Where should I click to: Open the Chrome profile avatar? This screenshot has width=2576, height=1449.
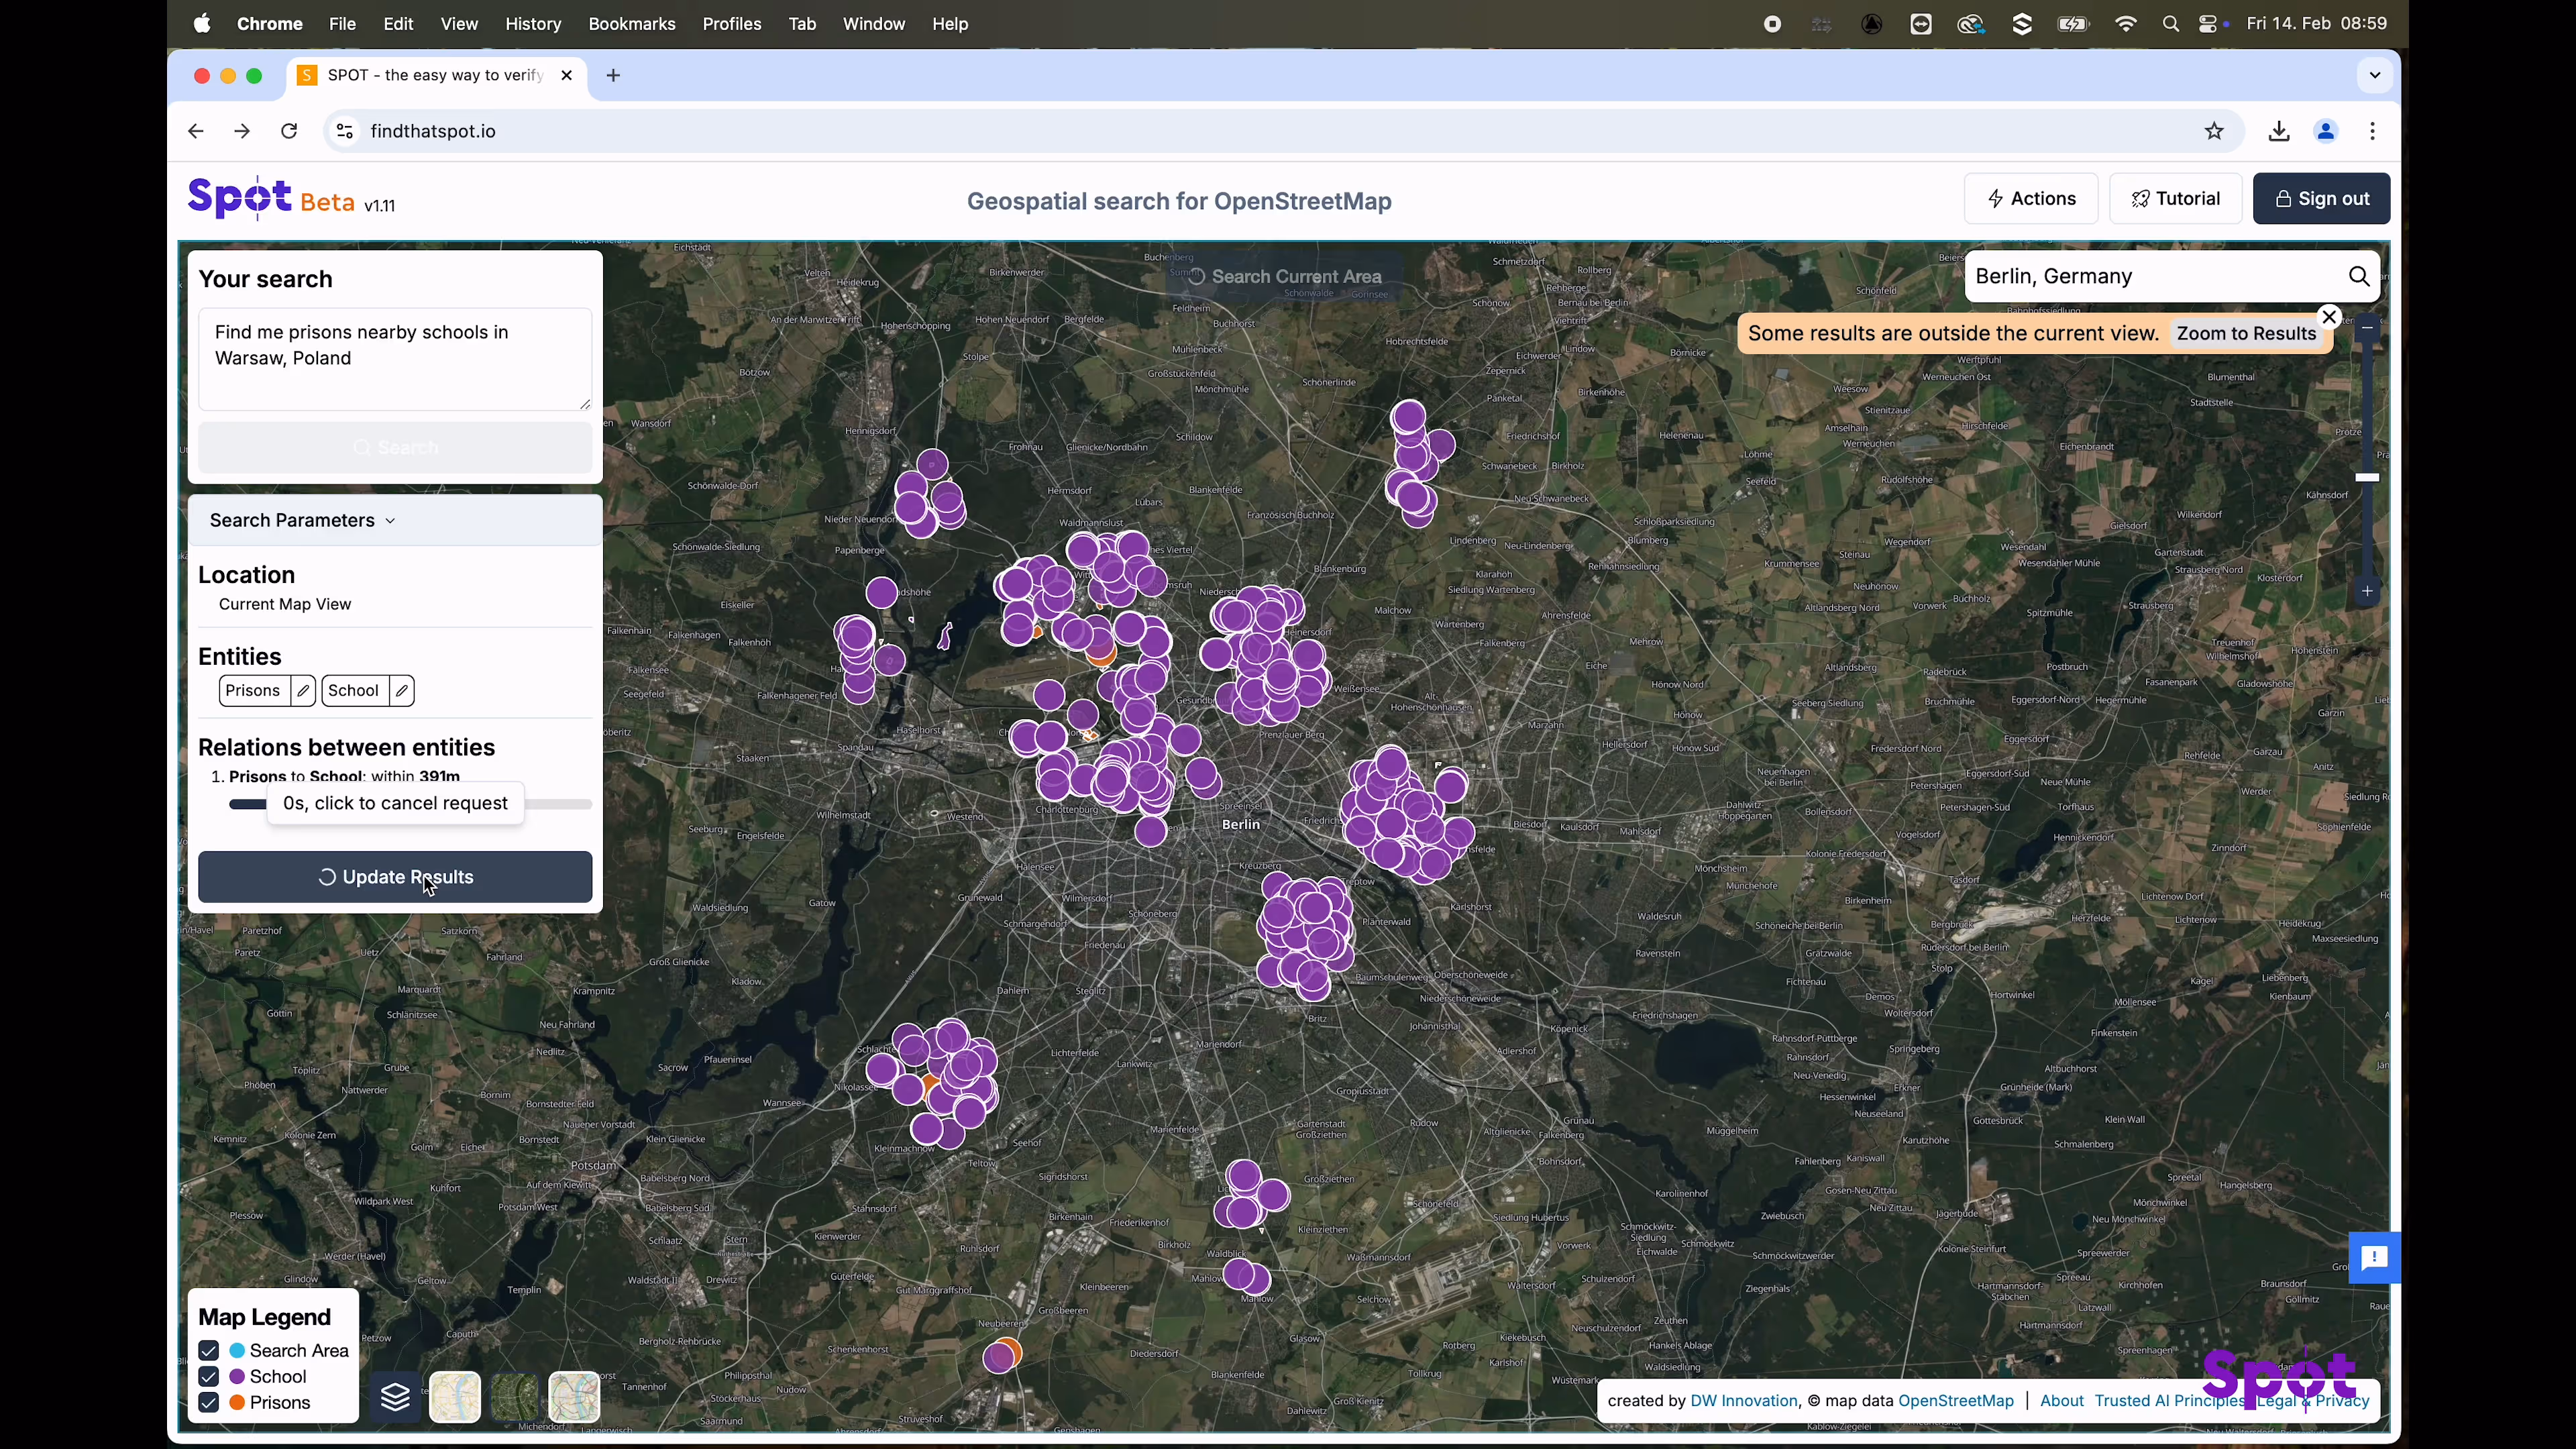click(x=2325, y=131)
